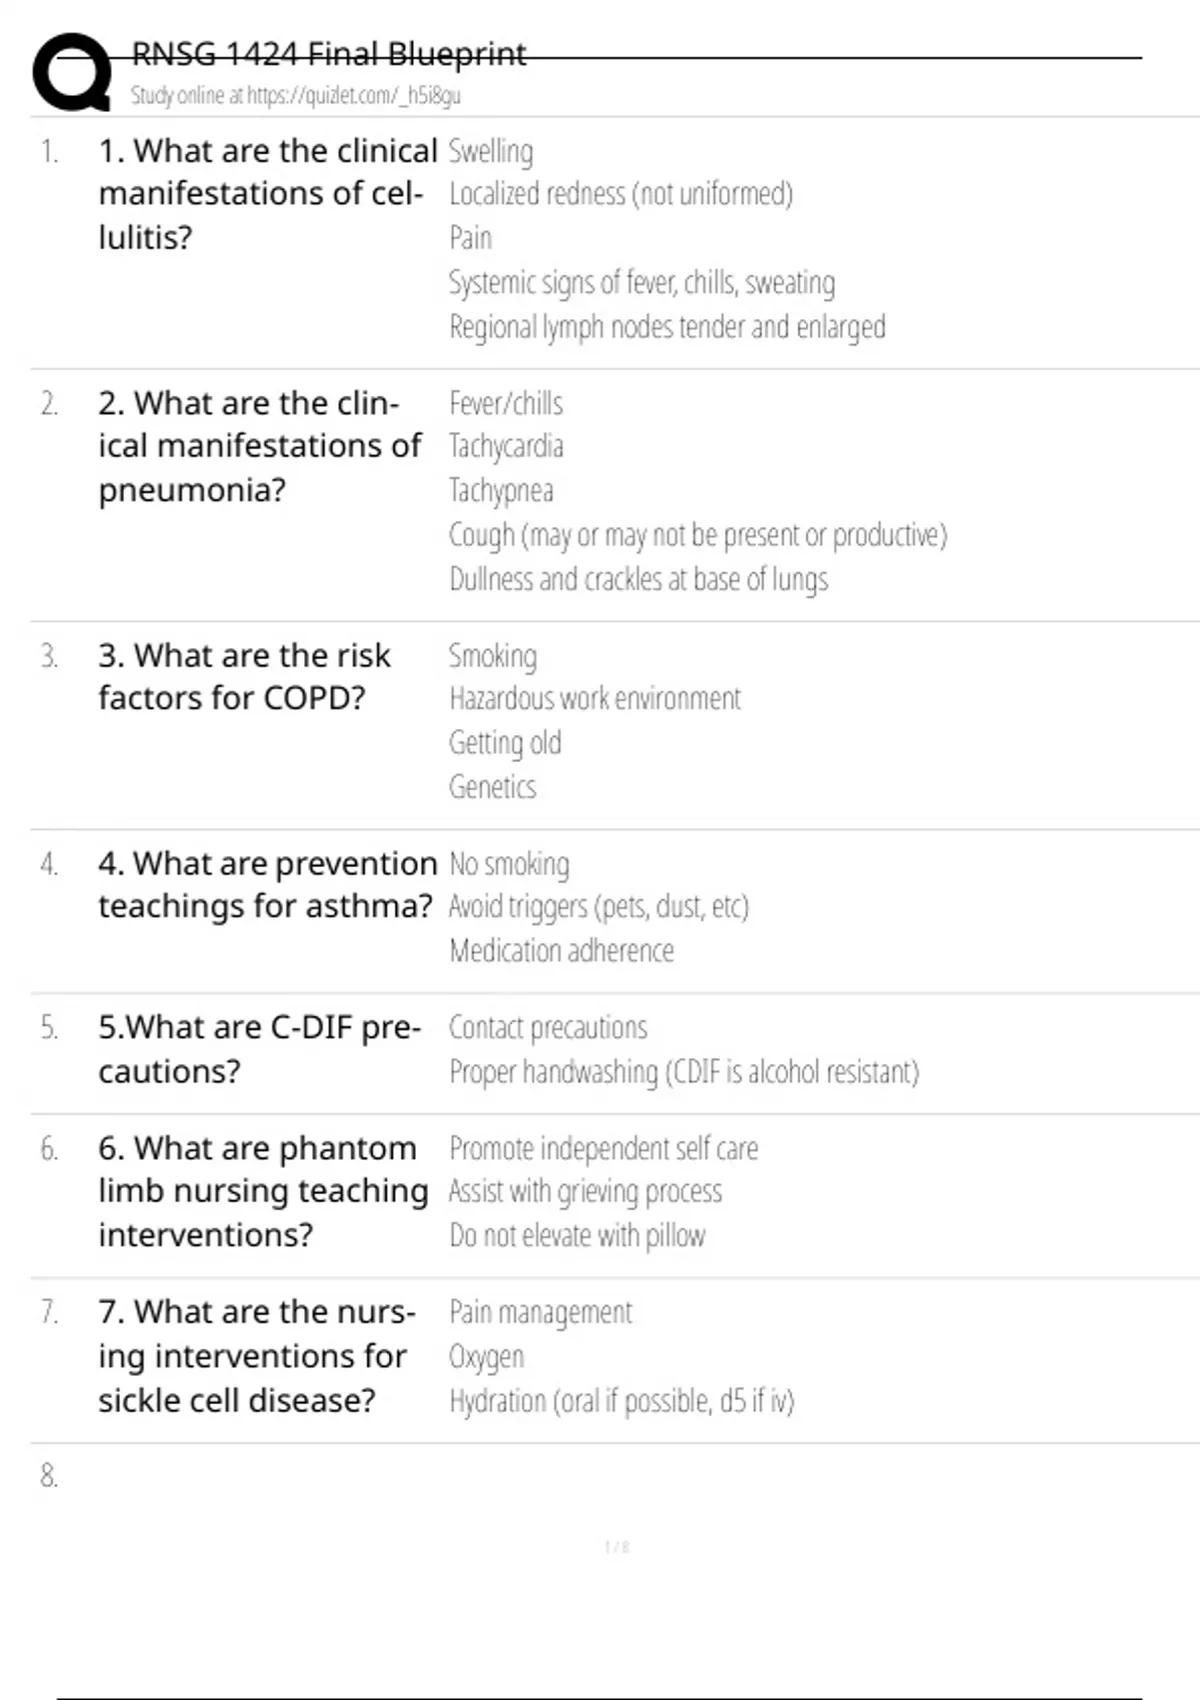Select the COPD risk factors question
1200x1700 pixels.
pyautogui.click(x=243, y=676)
